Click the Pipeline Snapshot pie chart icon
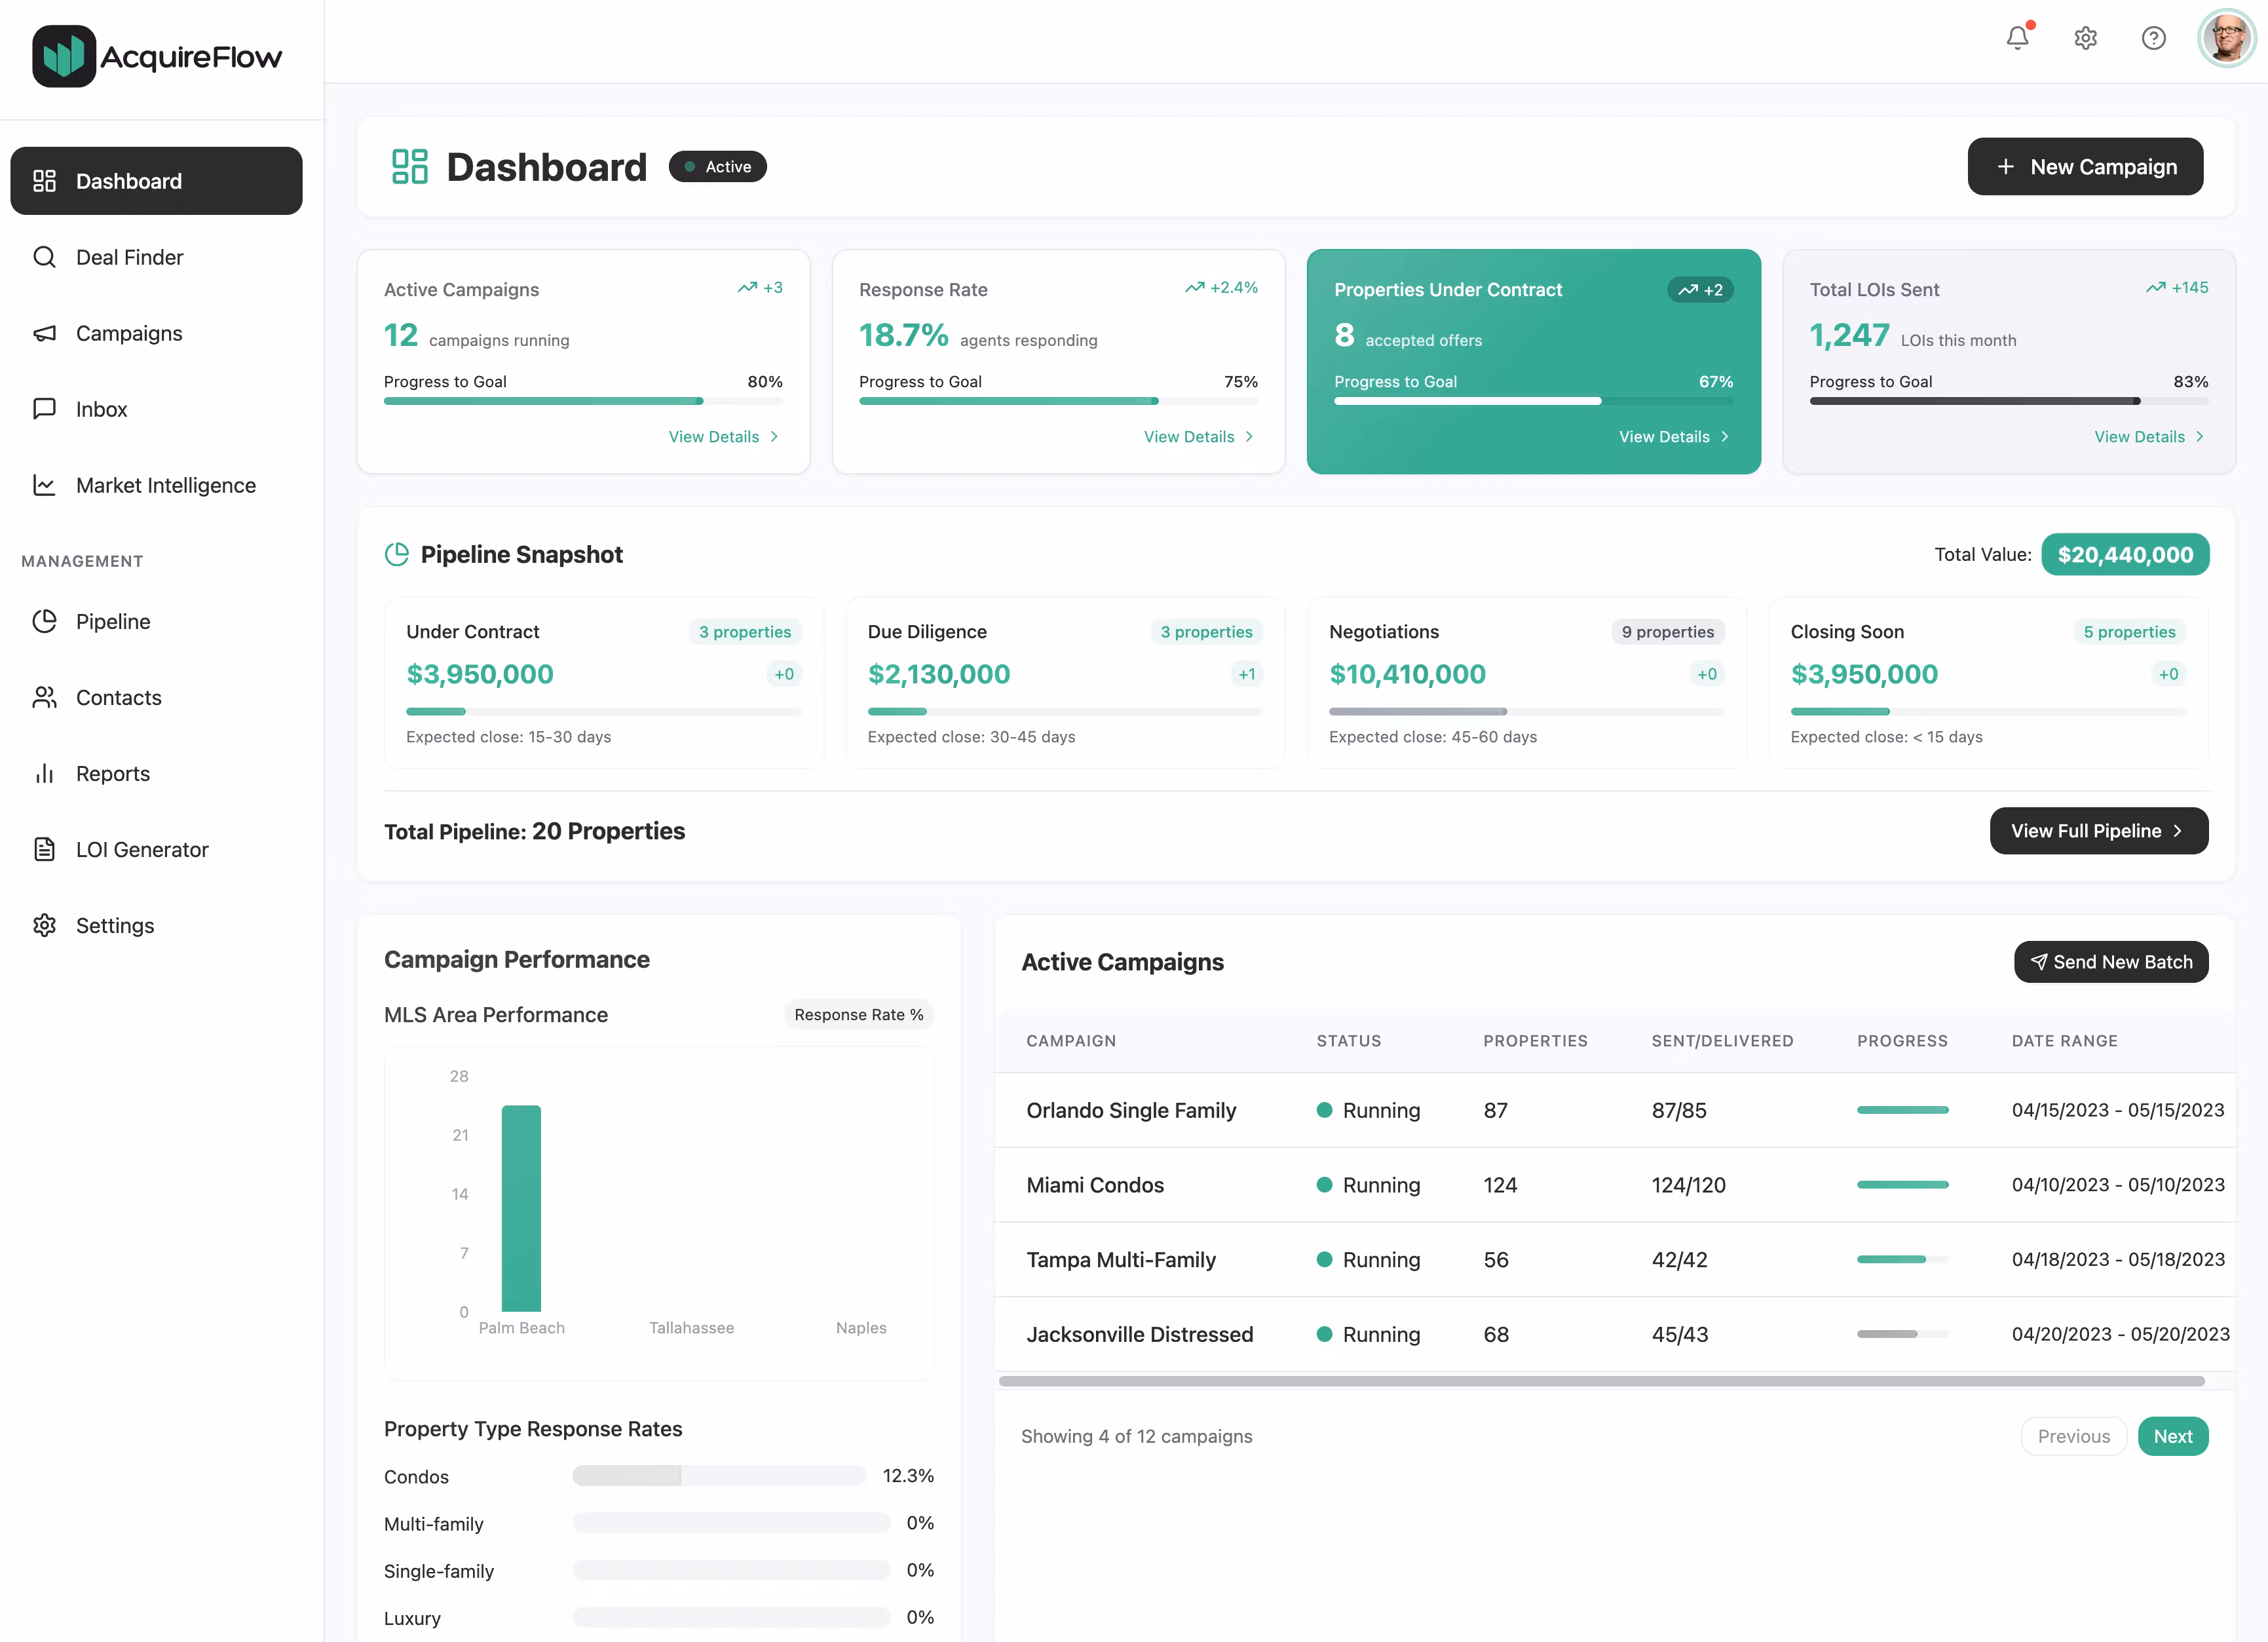This screenshot has height=1642, width=2268. click(x=397, y=554)
